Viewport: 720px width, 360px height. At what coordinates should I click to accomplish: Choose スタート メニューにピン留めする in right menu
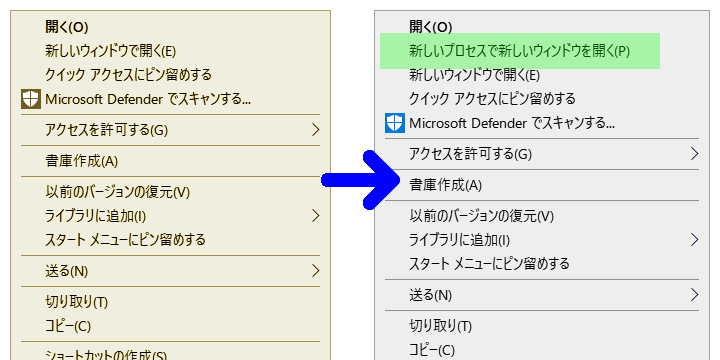489,263
